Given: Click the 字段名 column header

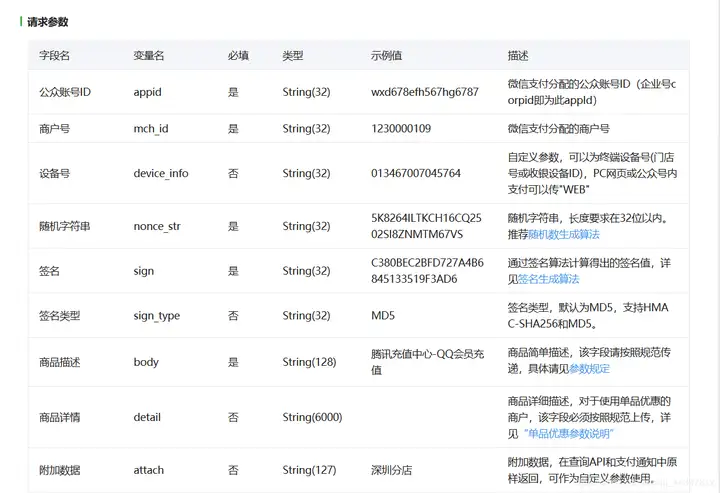Looking at the screenshot, I should (54, 56).
